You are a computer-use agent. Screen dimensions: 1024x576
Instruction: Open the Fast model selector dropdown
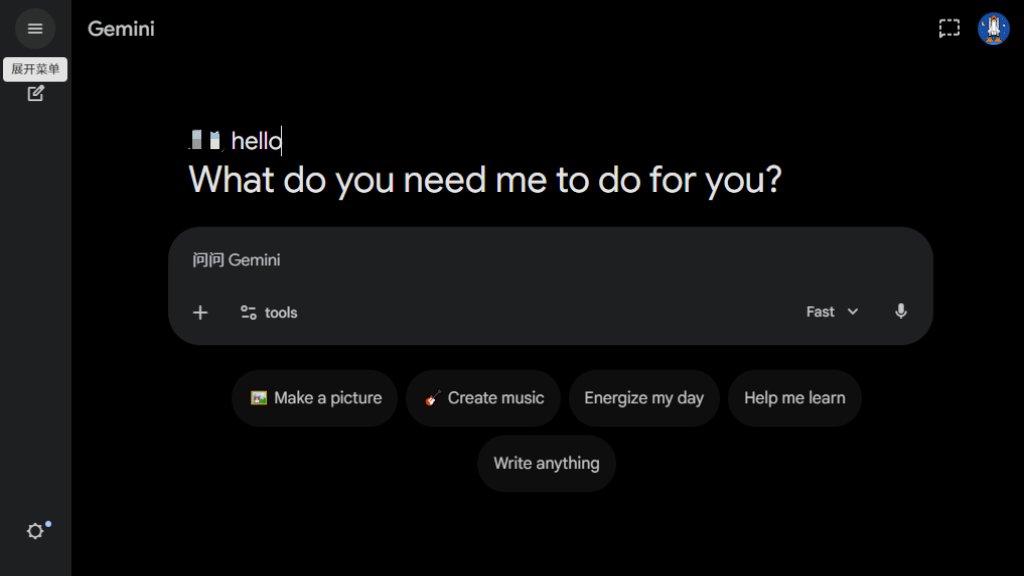(x=832, y=312)
